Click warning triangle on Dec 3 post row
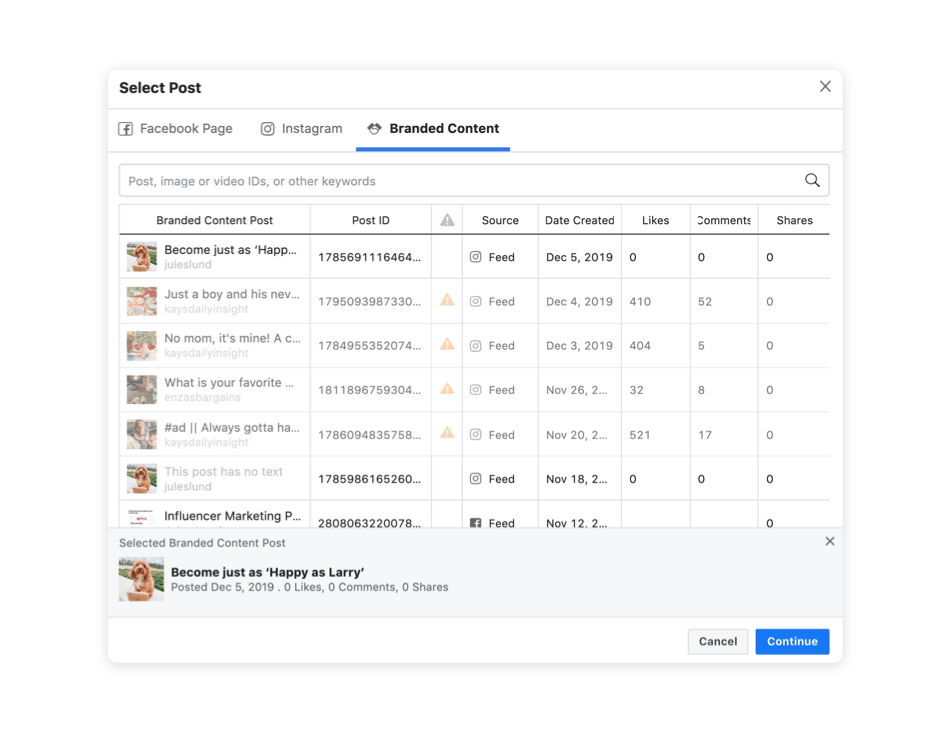 pyautogui.click(x=447, y=344)
